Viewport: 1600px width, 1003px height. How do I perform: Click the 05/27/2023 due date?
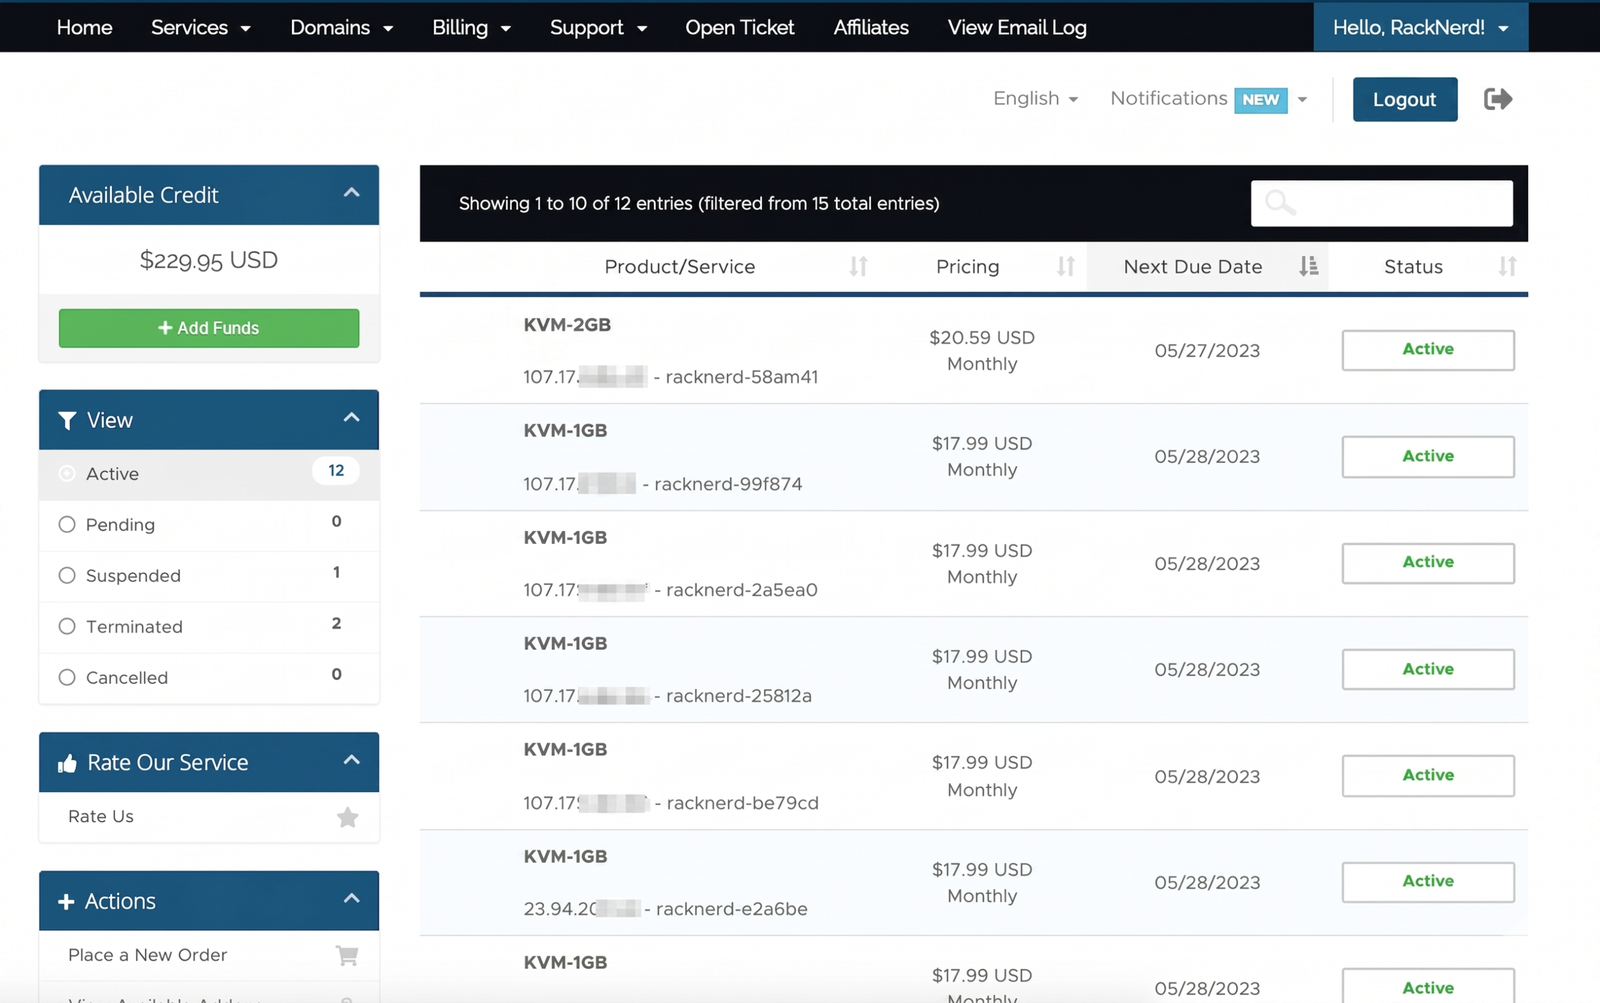(x=1207, y=350)
